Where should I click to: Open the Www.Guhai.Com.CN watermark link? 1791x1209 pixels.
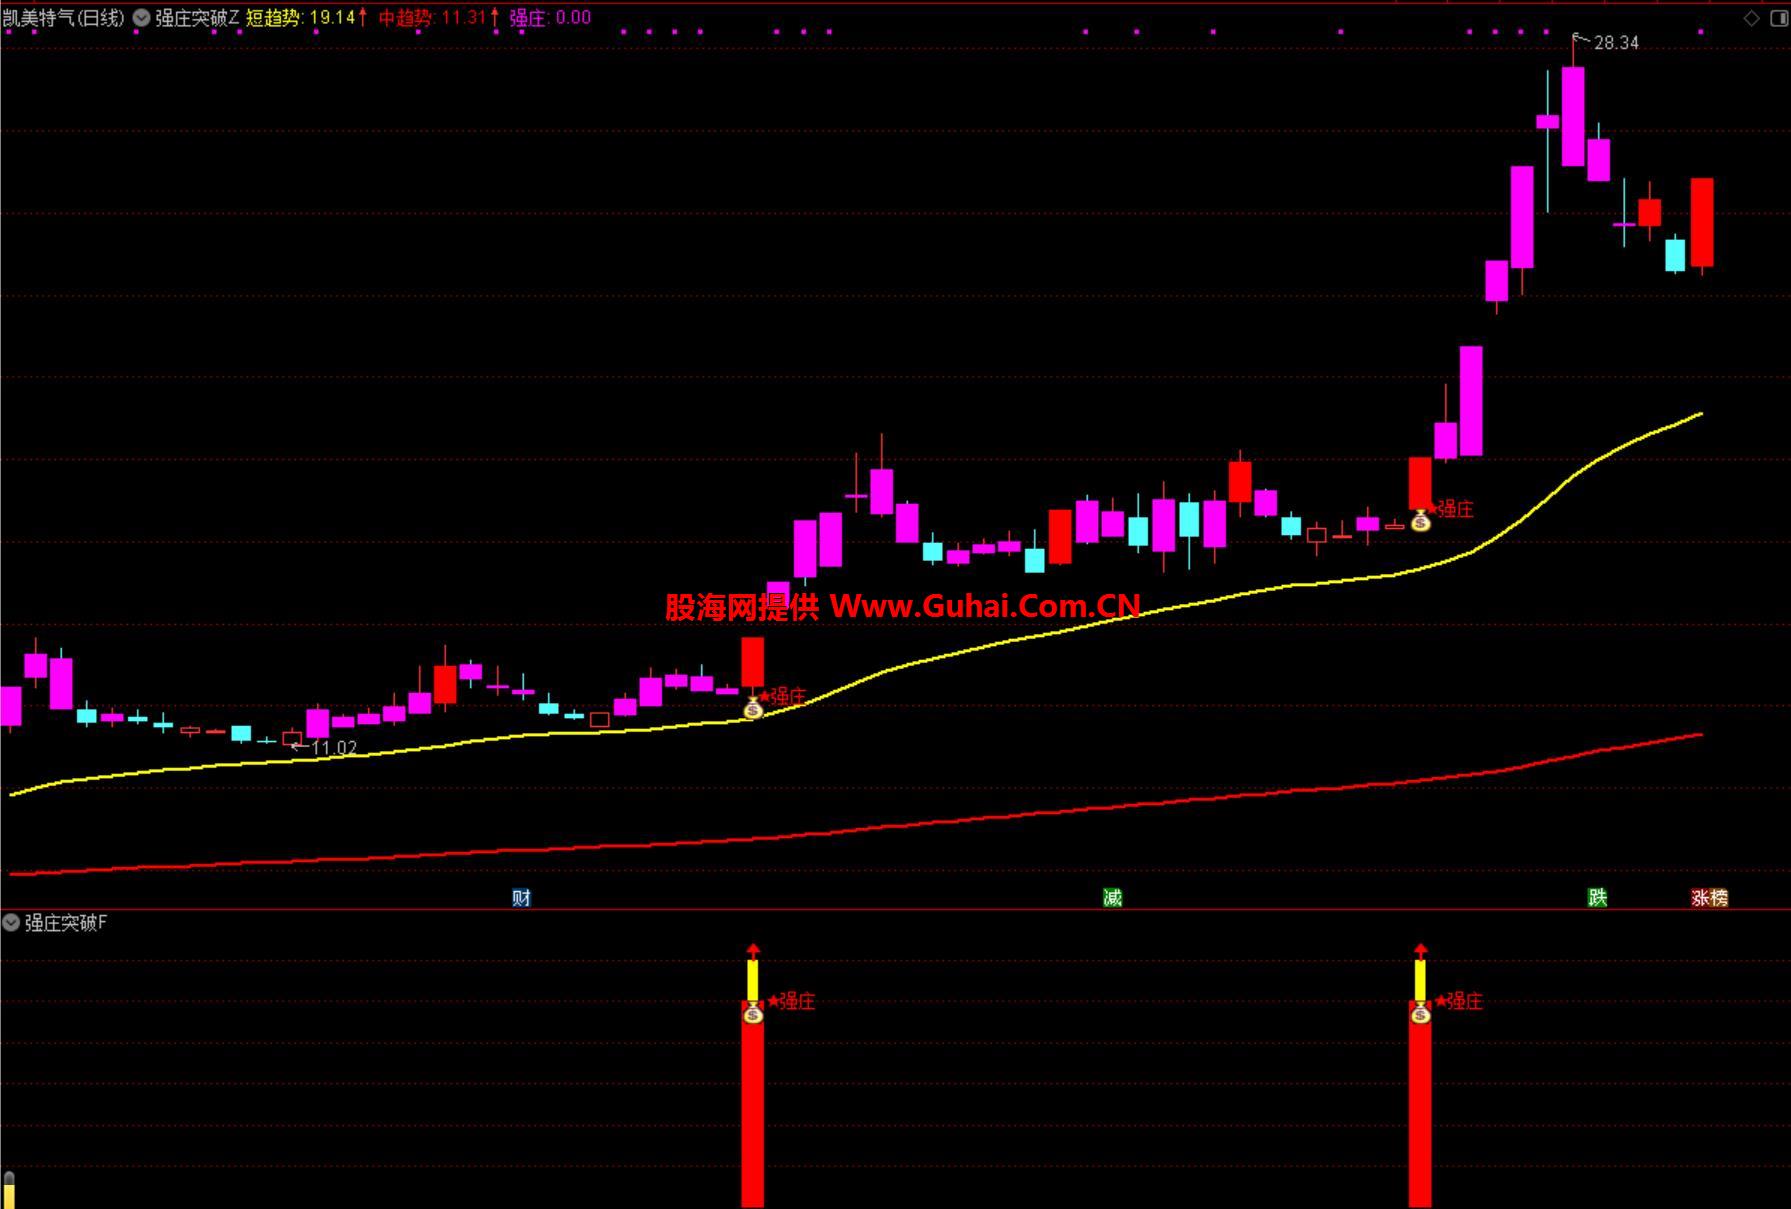point(984,606)
